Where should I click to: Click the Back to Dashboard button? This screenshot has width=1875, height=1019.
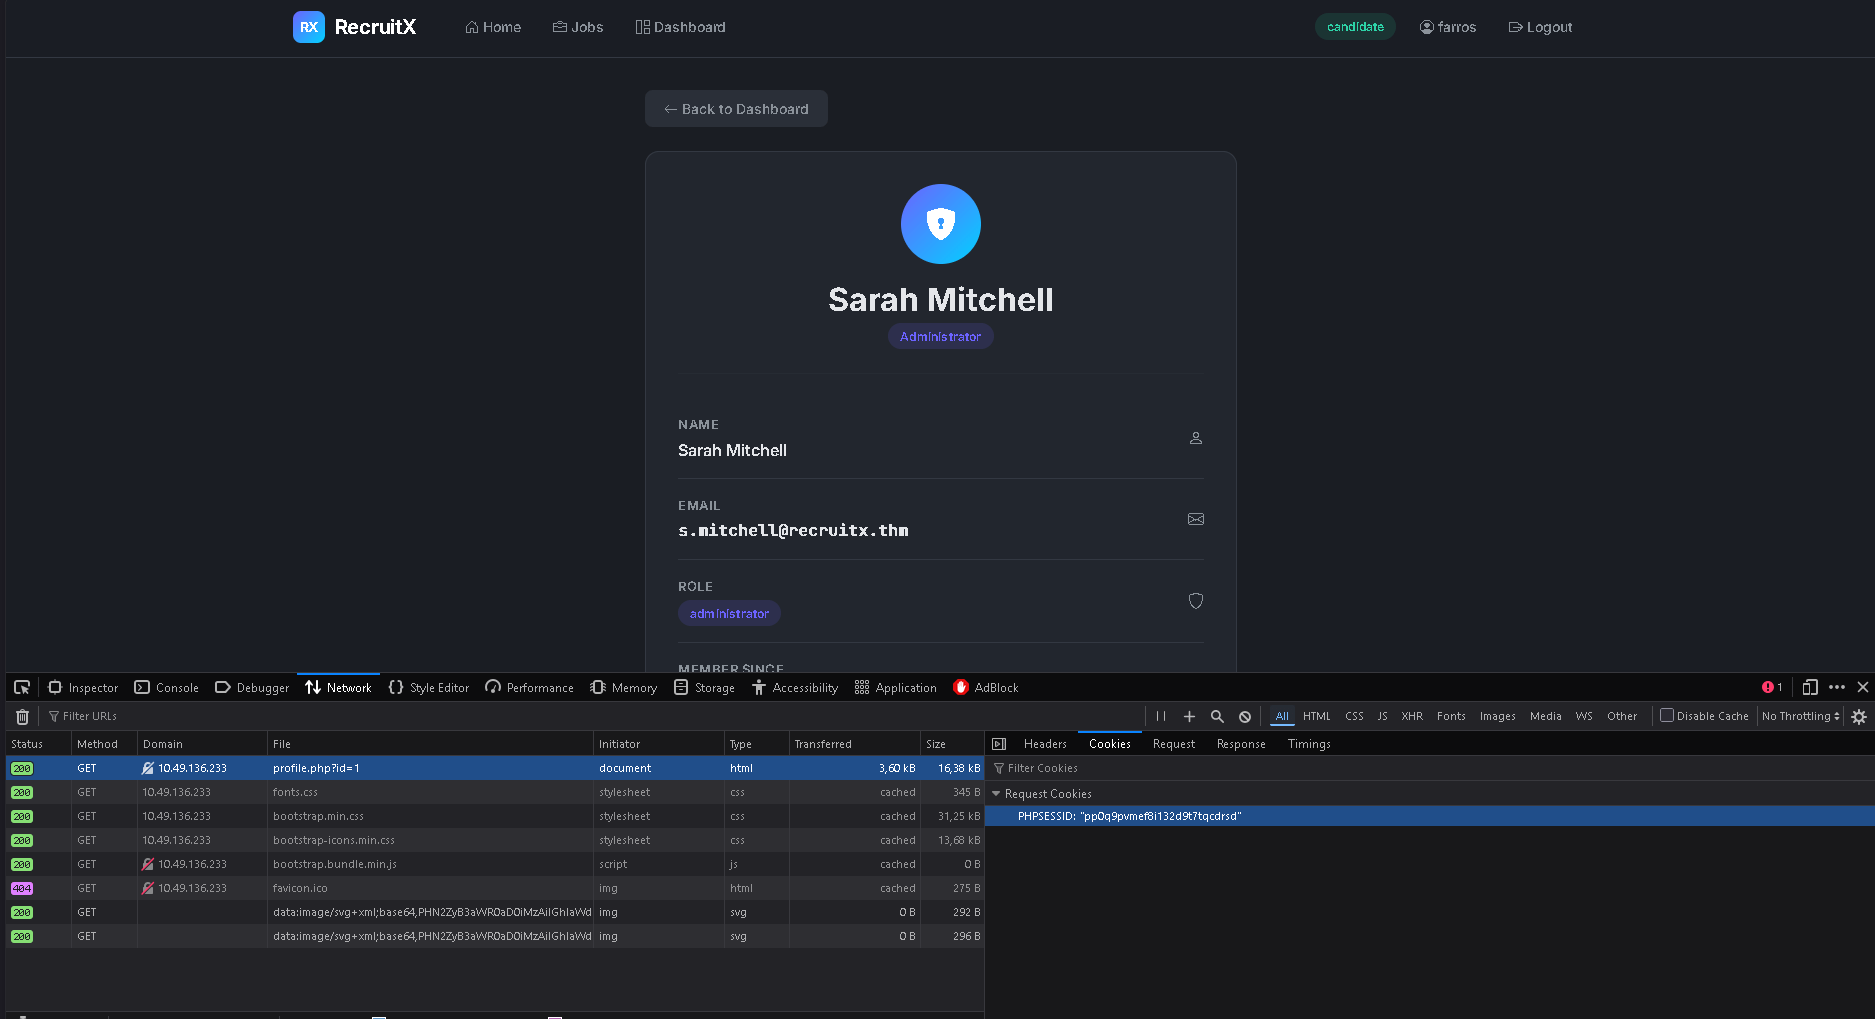click(x=736, y=109)
